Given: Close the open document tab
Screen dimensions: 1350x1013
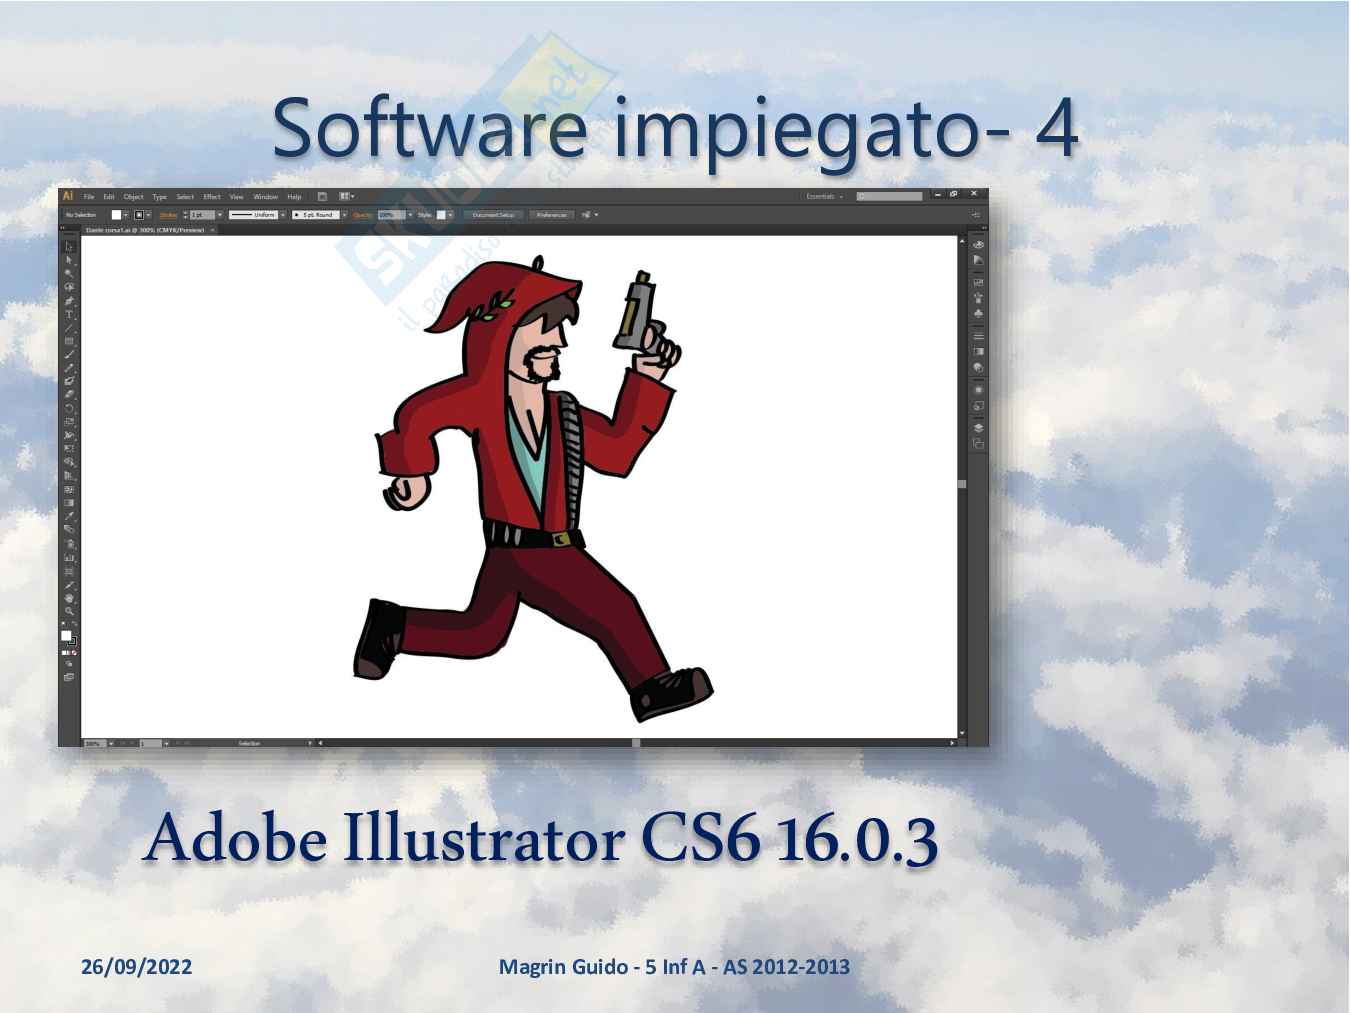Looking at the screenshot, I should (212, 230).
